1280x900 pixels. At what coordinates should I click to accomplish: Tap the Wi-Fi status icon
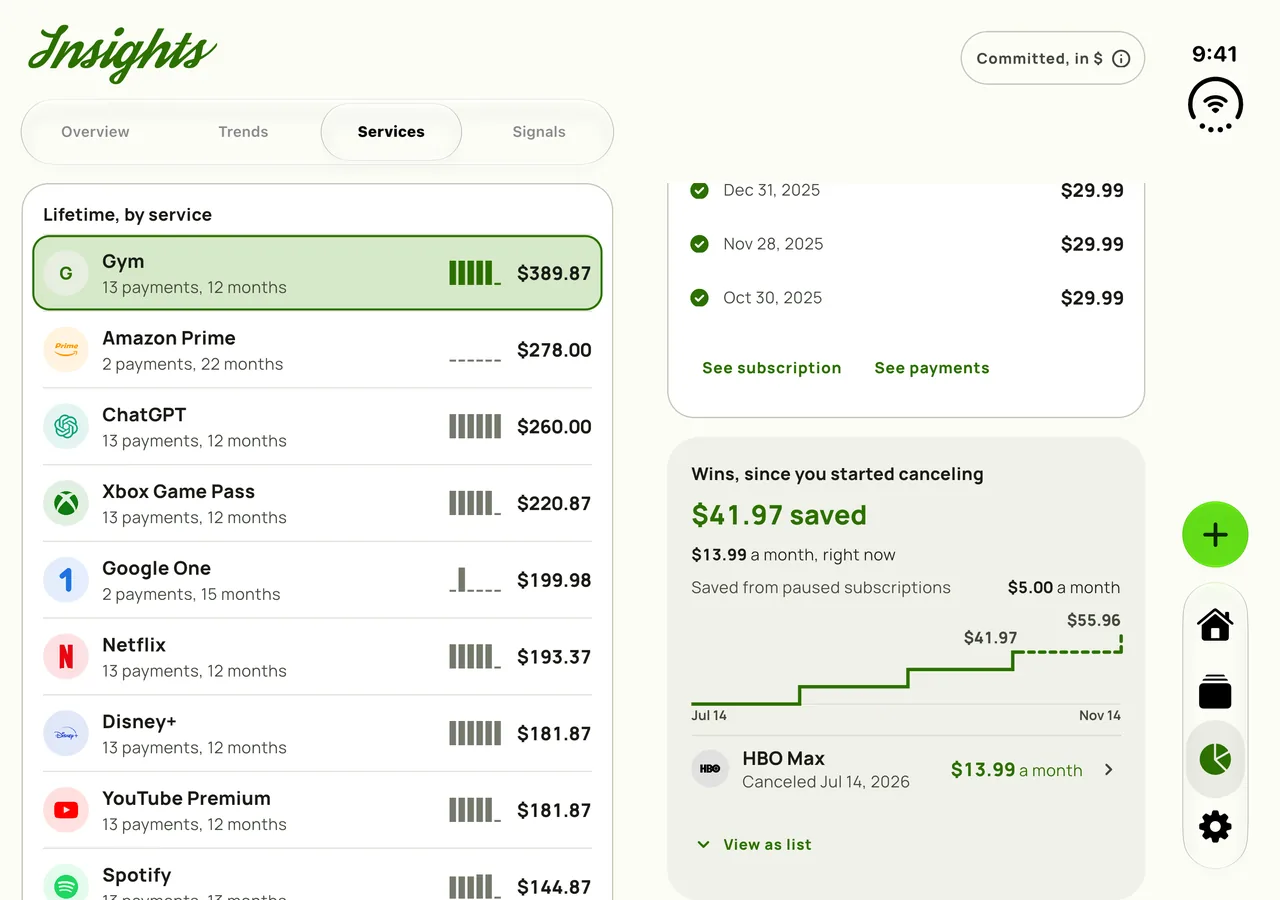[x=1215, y=105]
